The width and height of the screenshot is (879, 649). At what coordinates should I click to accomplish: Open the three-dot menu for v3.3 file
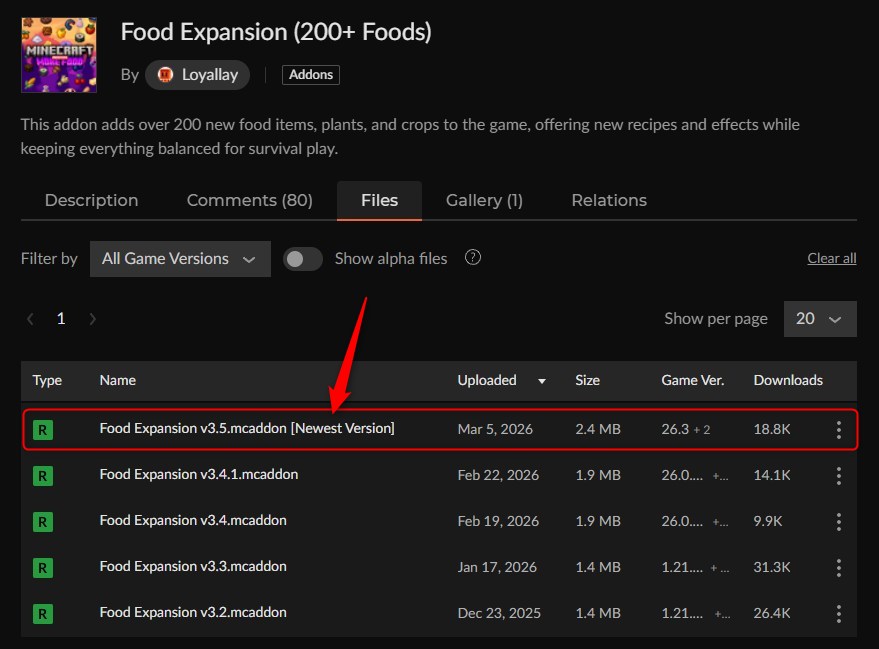point(838,567)
